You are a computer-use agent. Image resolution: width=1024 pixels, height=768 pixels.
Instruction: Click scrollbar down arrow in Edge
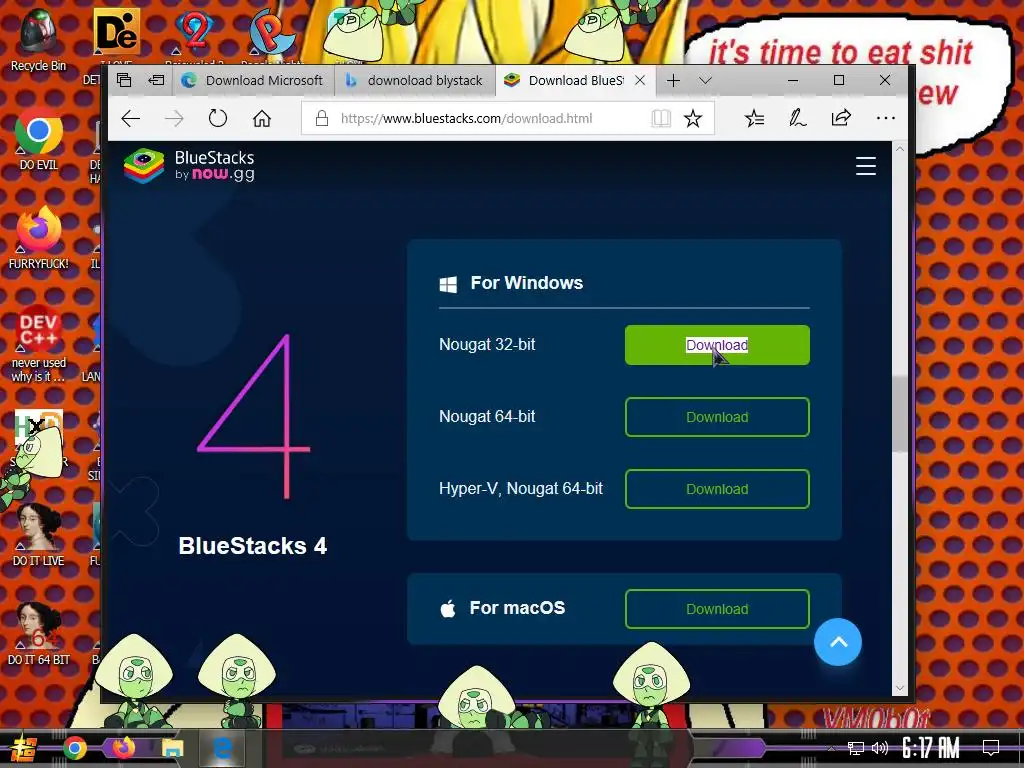coord(900,688)
